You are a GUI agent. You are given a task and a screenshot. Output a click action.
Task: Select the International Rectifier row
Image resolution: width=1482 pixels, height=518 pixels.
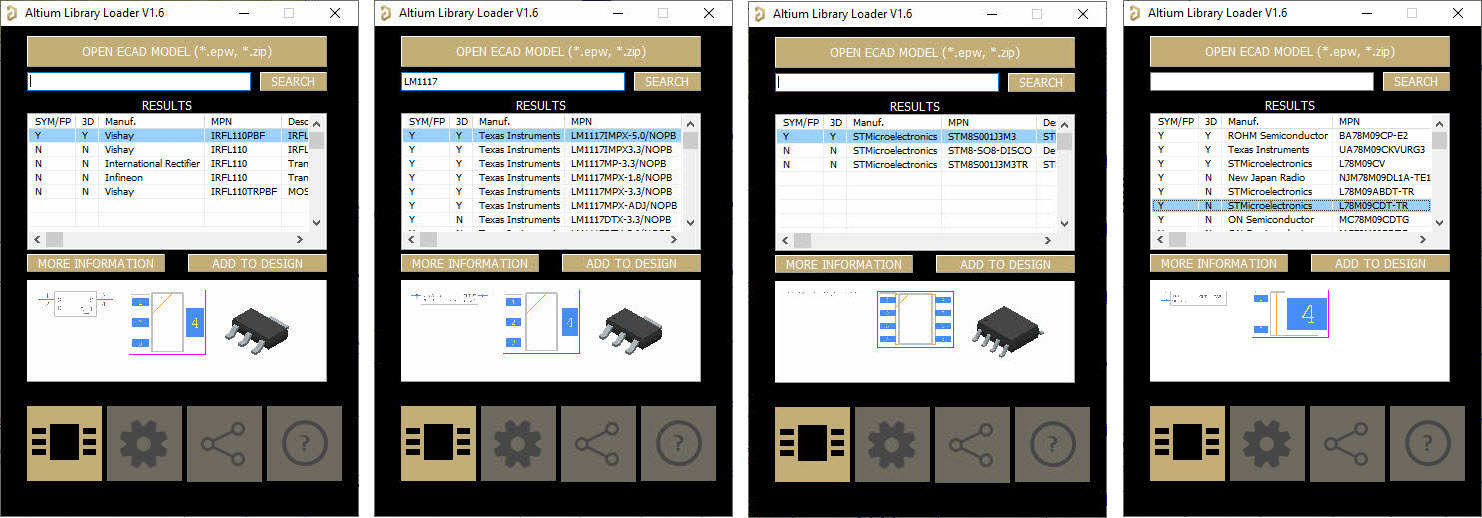(169, 163)
